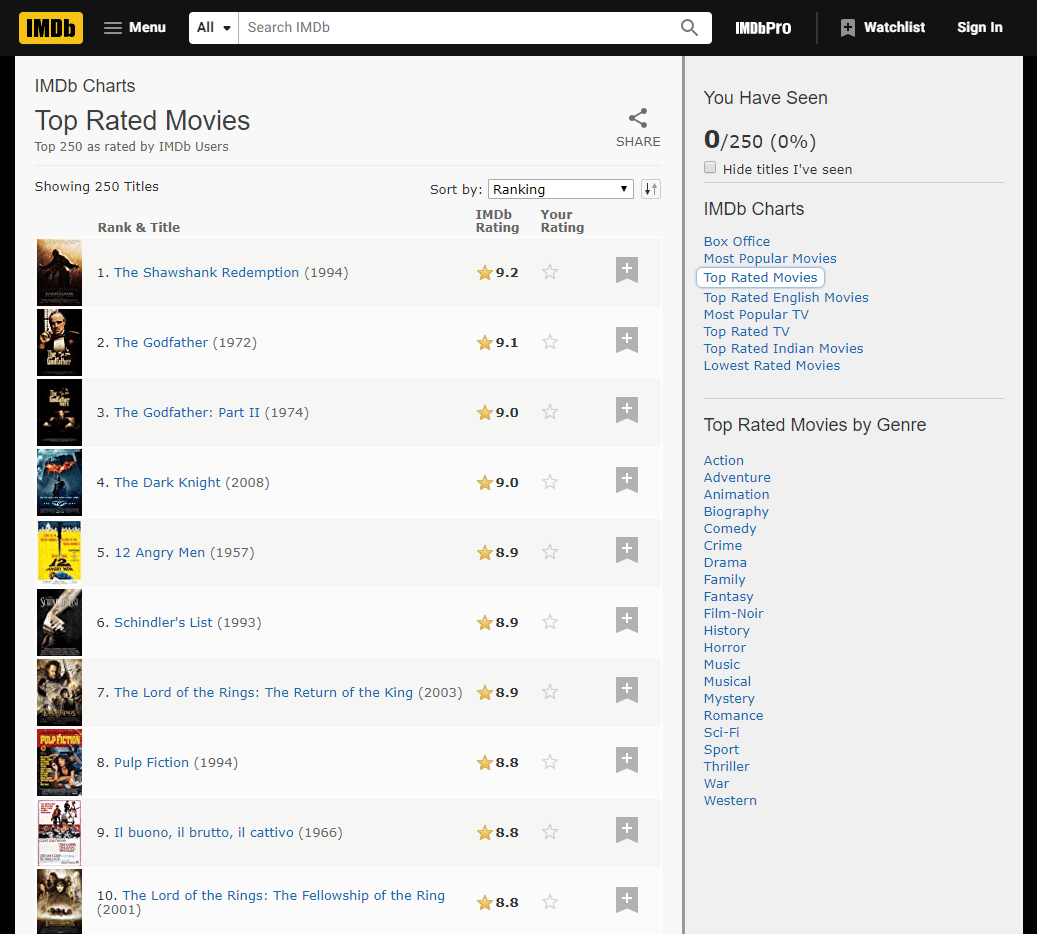This screenshot has width=1037, height=934.
Task: Add Schindler's List to watchlist
Action: (x=627, y=620)
